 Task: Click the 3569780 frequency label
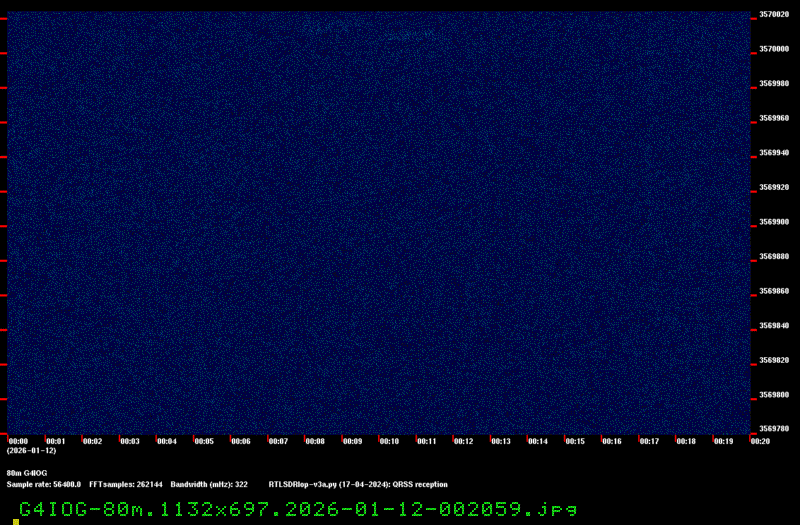coord(774,429)
